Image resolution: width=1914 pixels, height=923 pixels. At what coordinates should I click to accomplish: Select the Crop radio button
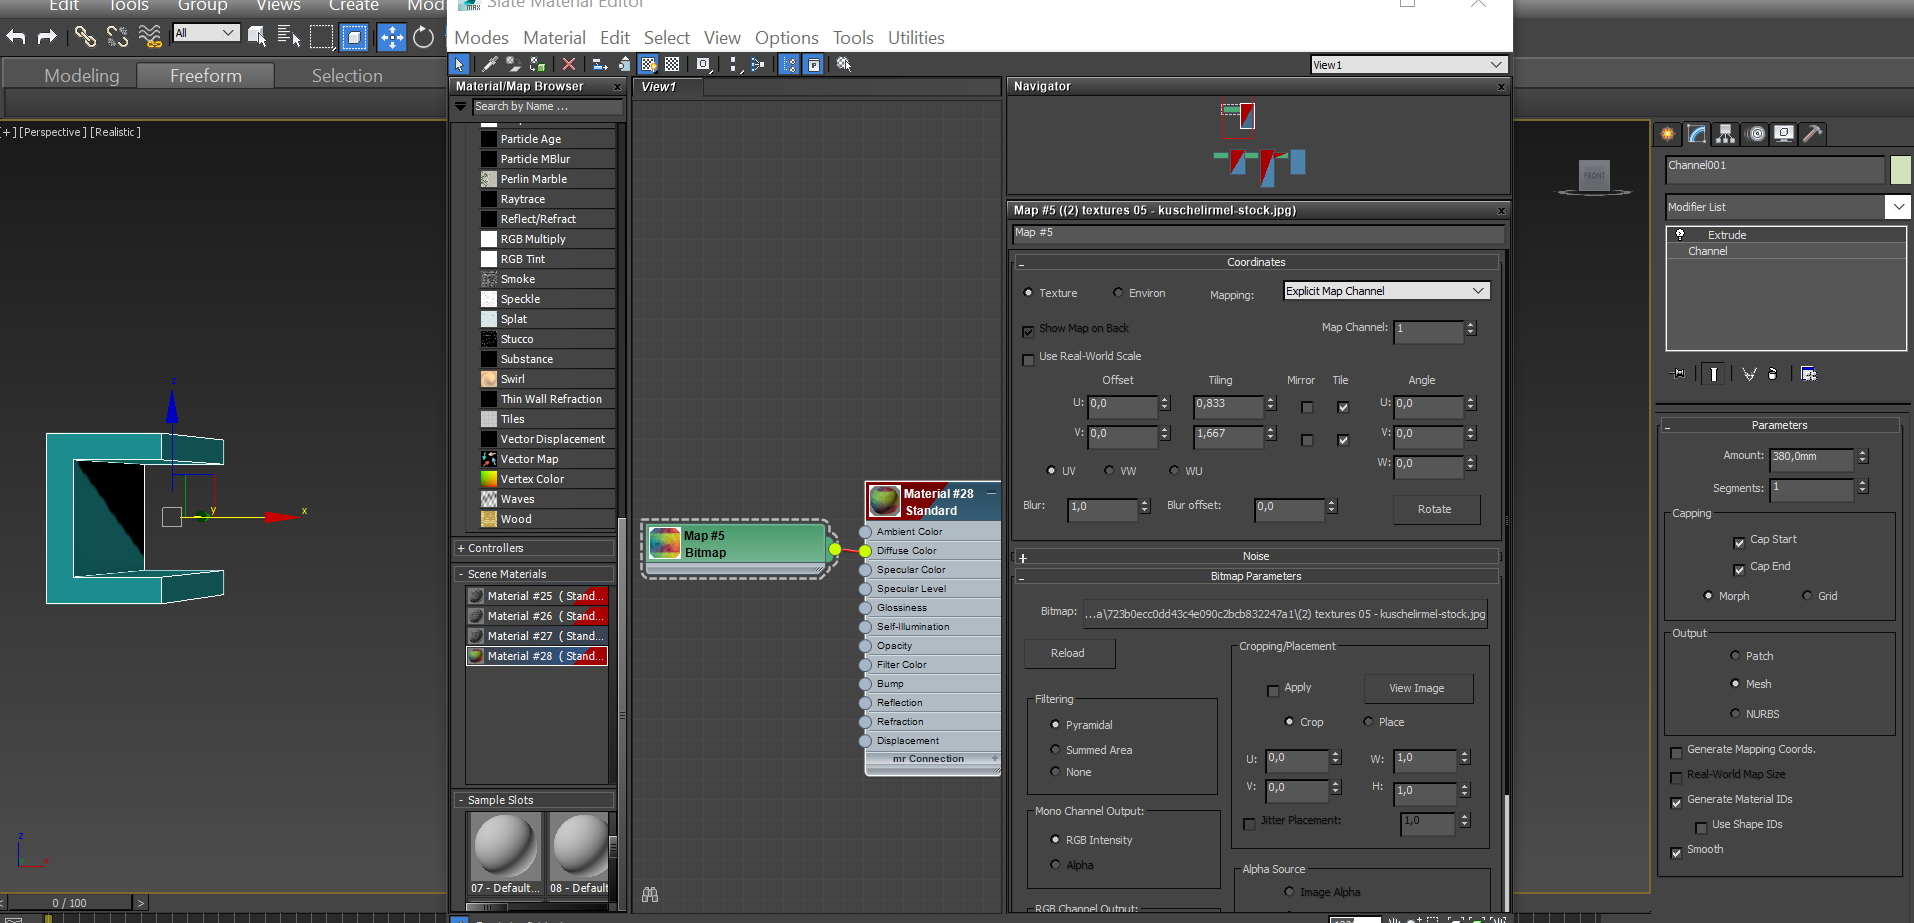[x=1289, y=721]
